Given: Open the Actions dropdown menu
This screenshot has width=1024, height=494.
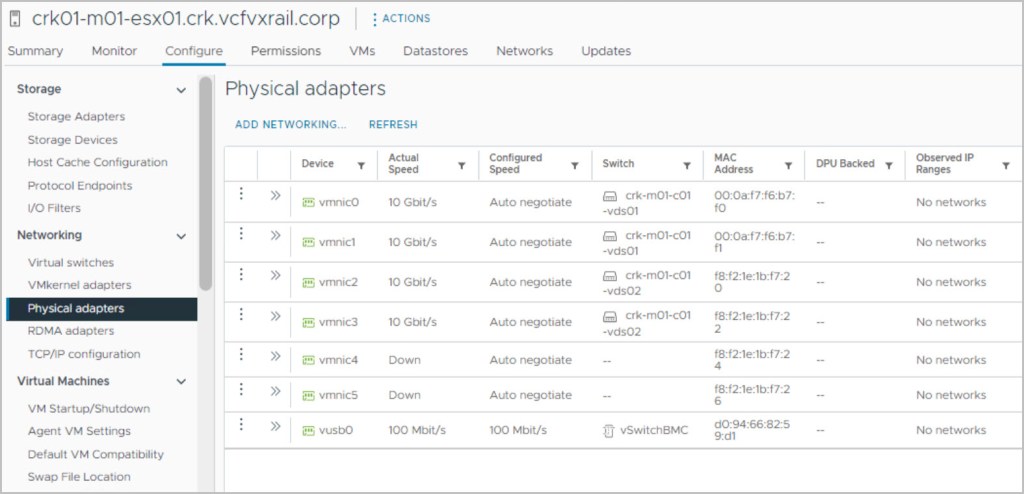Looking at the screenshot, I should coord(401,19).
